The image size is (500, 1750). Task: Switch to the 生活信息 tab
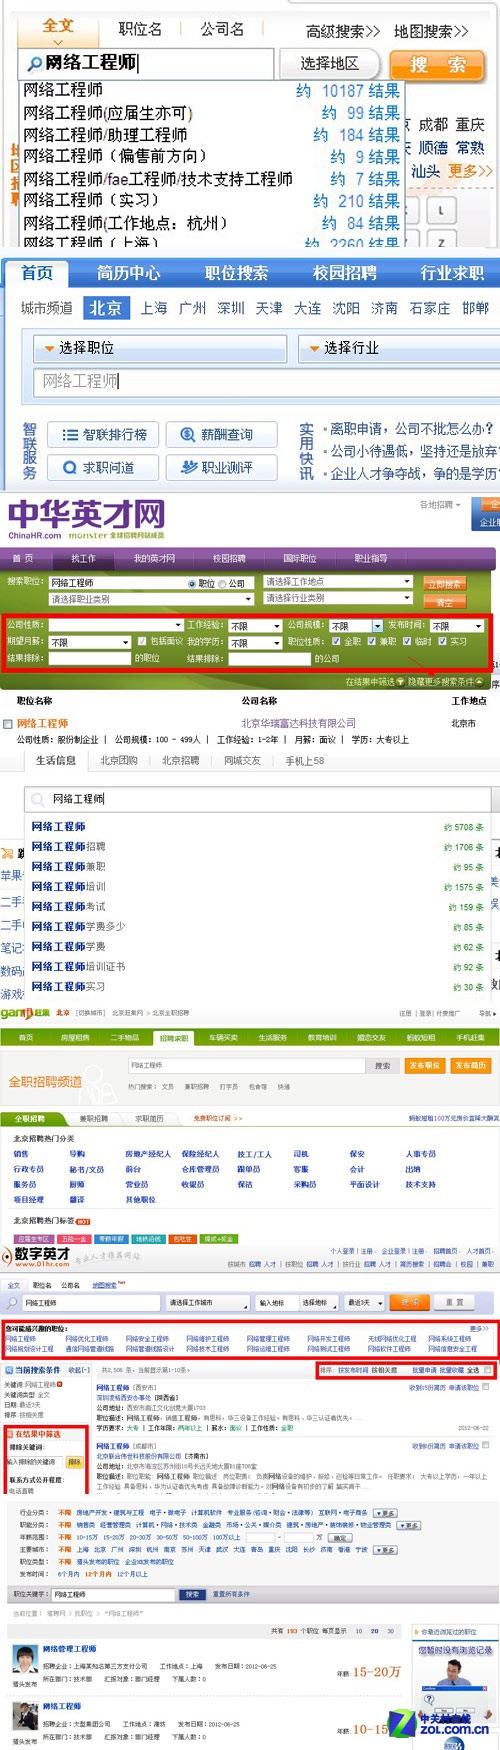coord(56,761)
